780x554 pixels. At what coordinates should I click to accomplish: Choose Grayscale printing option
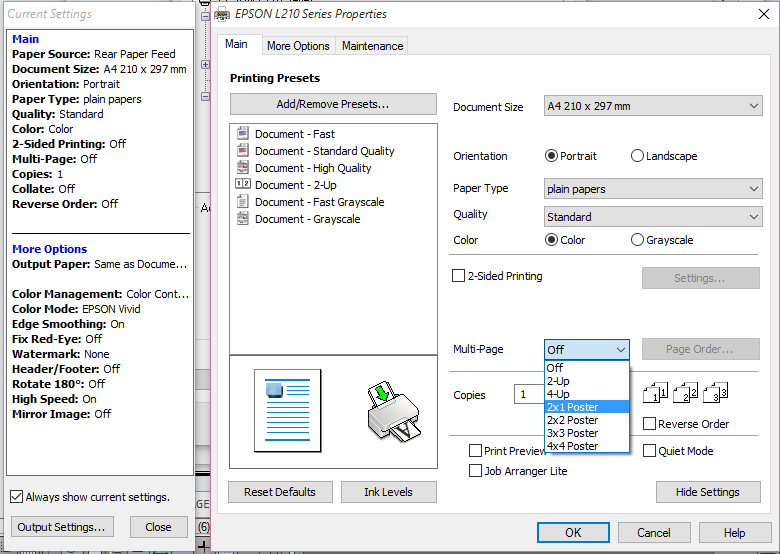point(637,240)
